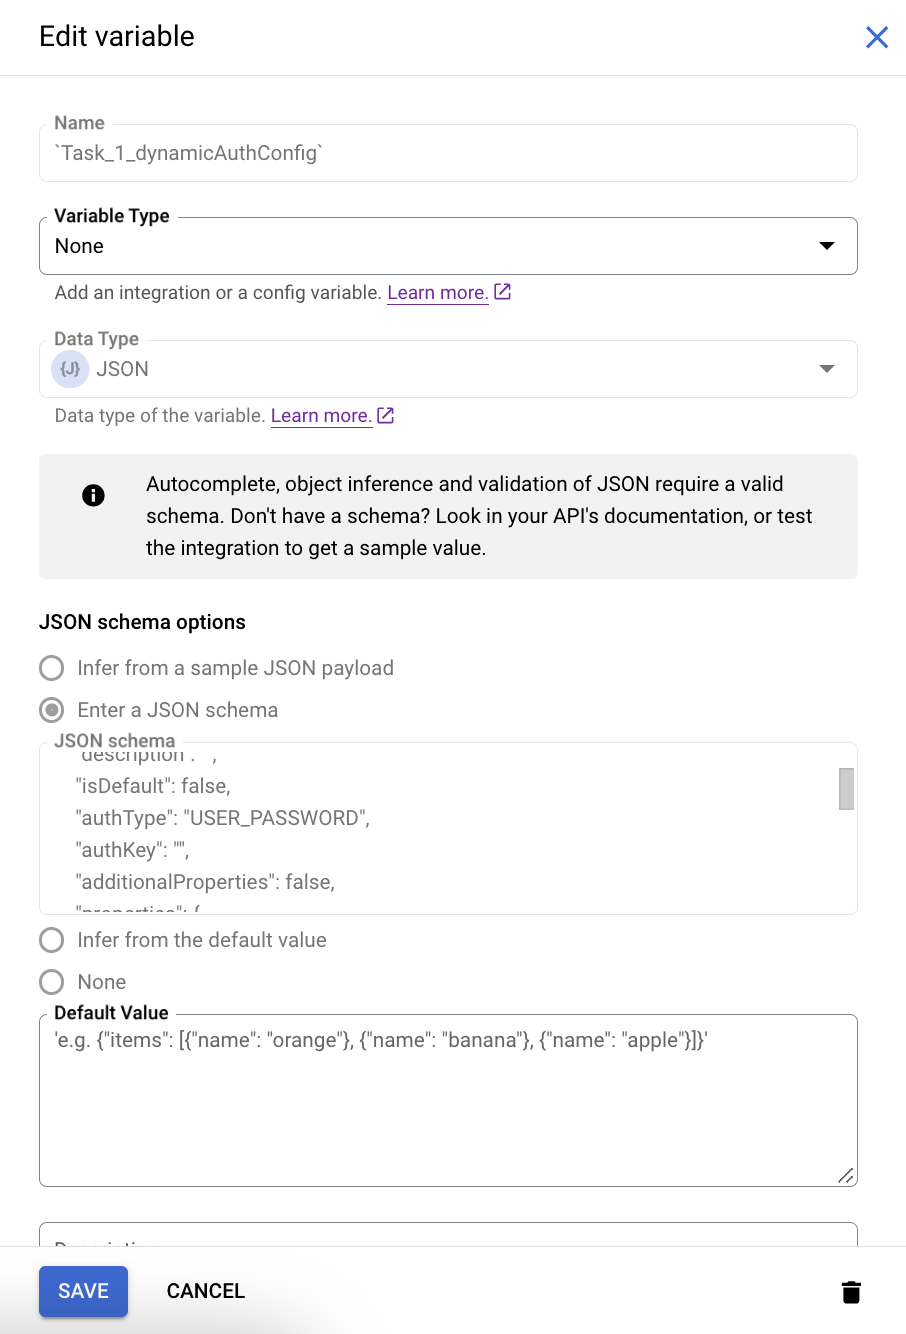Open Learn more about integration variables
This screenshot has height=1334, width=906.
[438, 291]
